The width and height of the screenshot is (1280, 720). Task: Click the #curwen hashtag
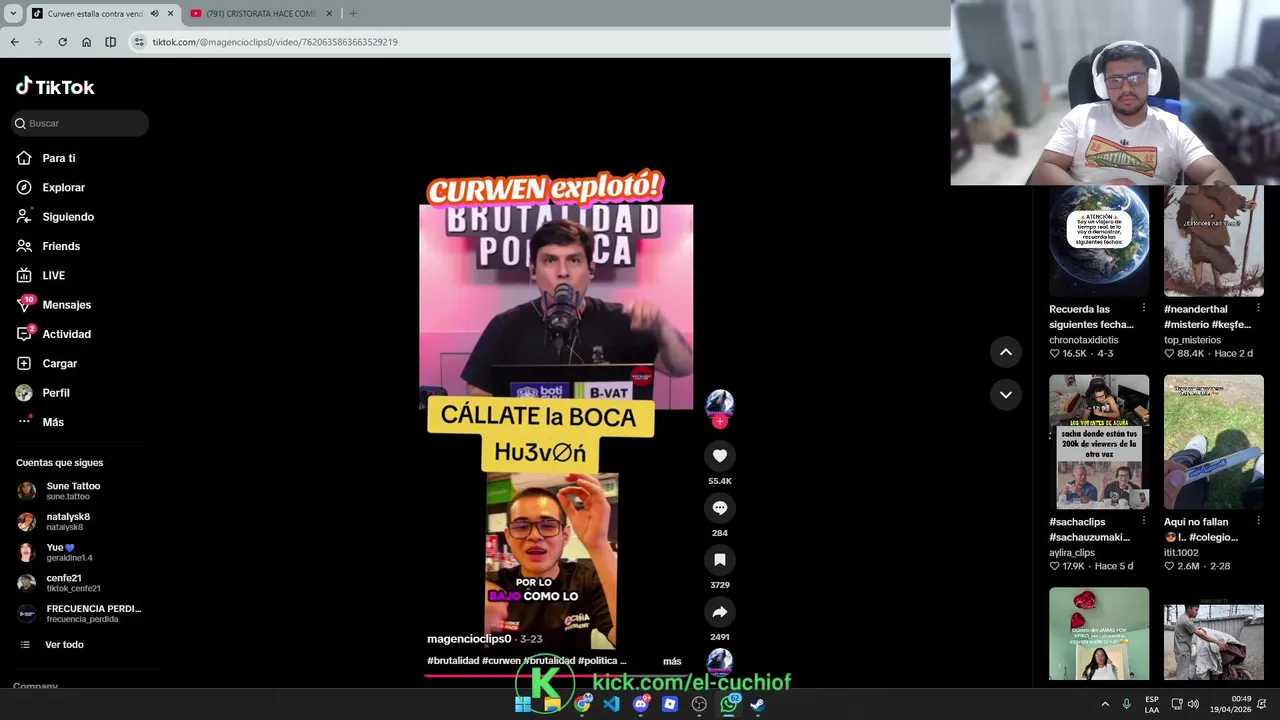(x=501, y=661)
